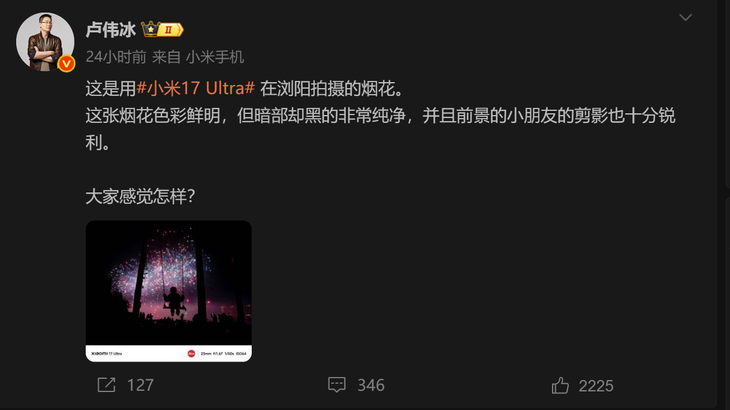Click the 24小时前 timestamp
Screen dimensions: 730x410
point(116,57)
